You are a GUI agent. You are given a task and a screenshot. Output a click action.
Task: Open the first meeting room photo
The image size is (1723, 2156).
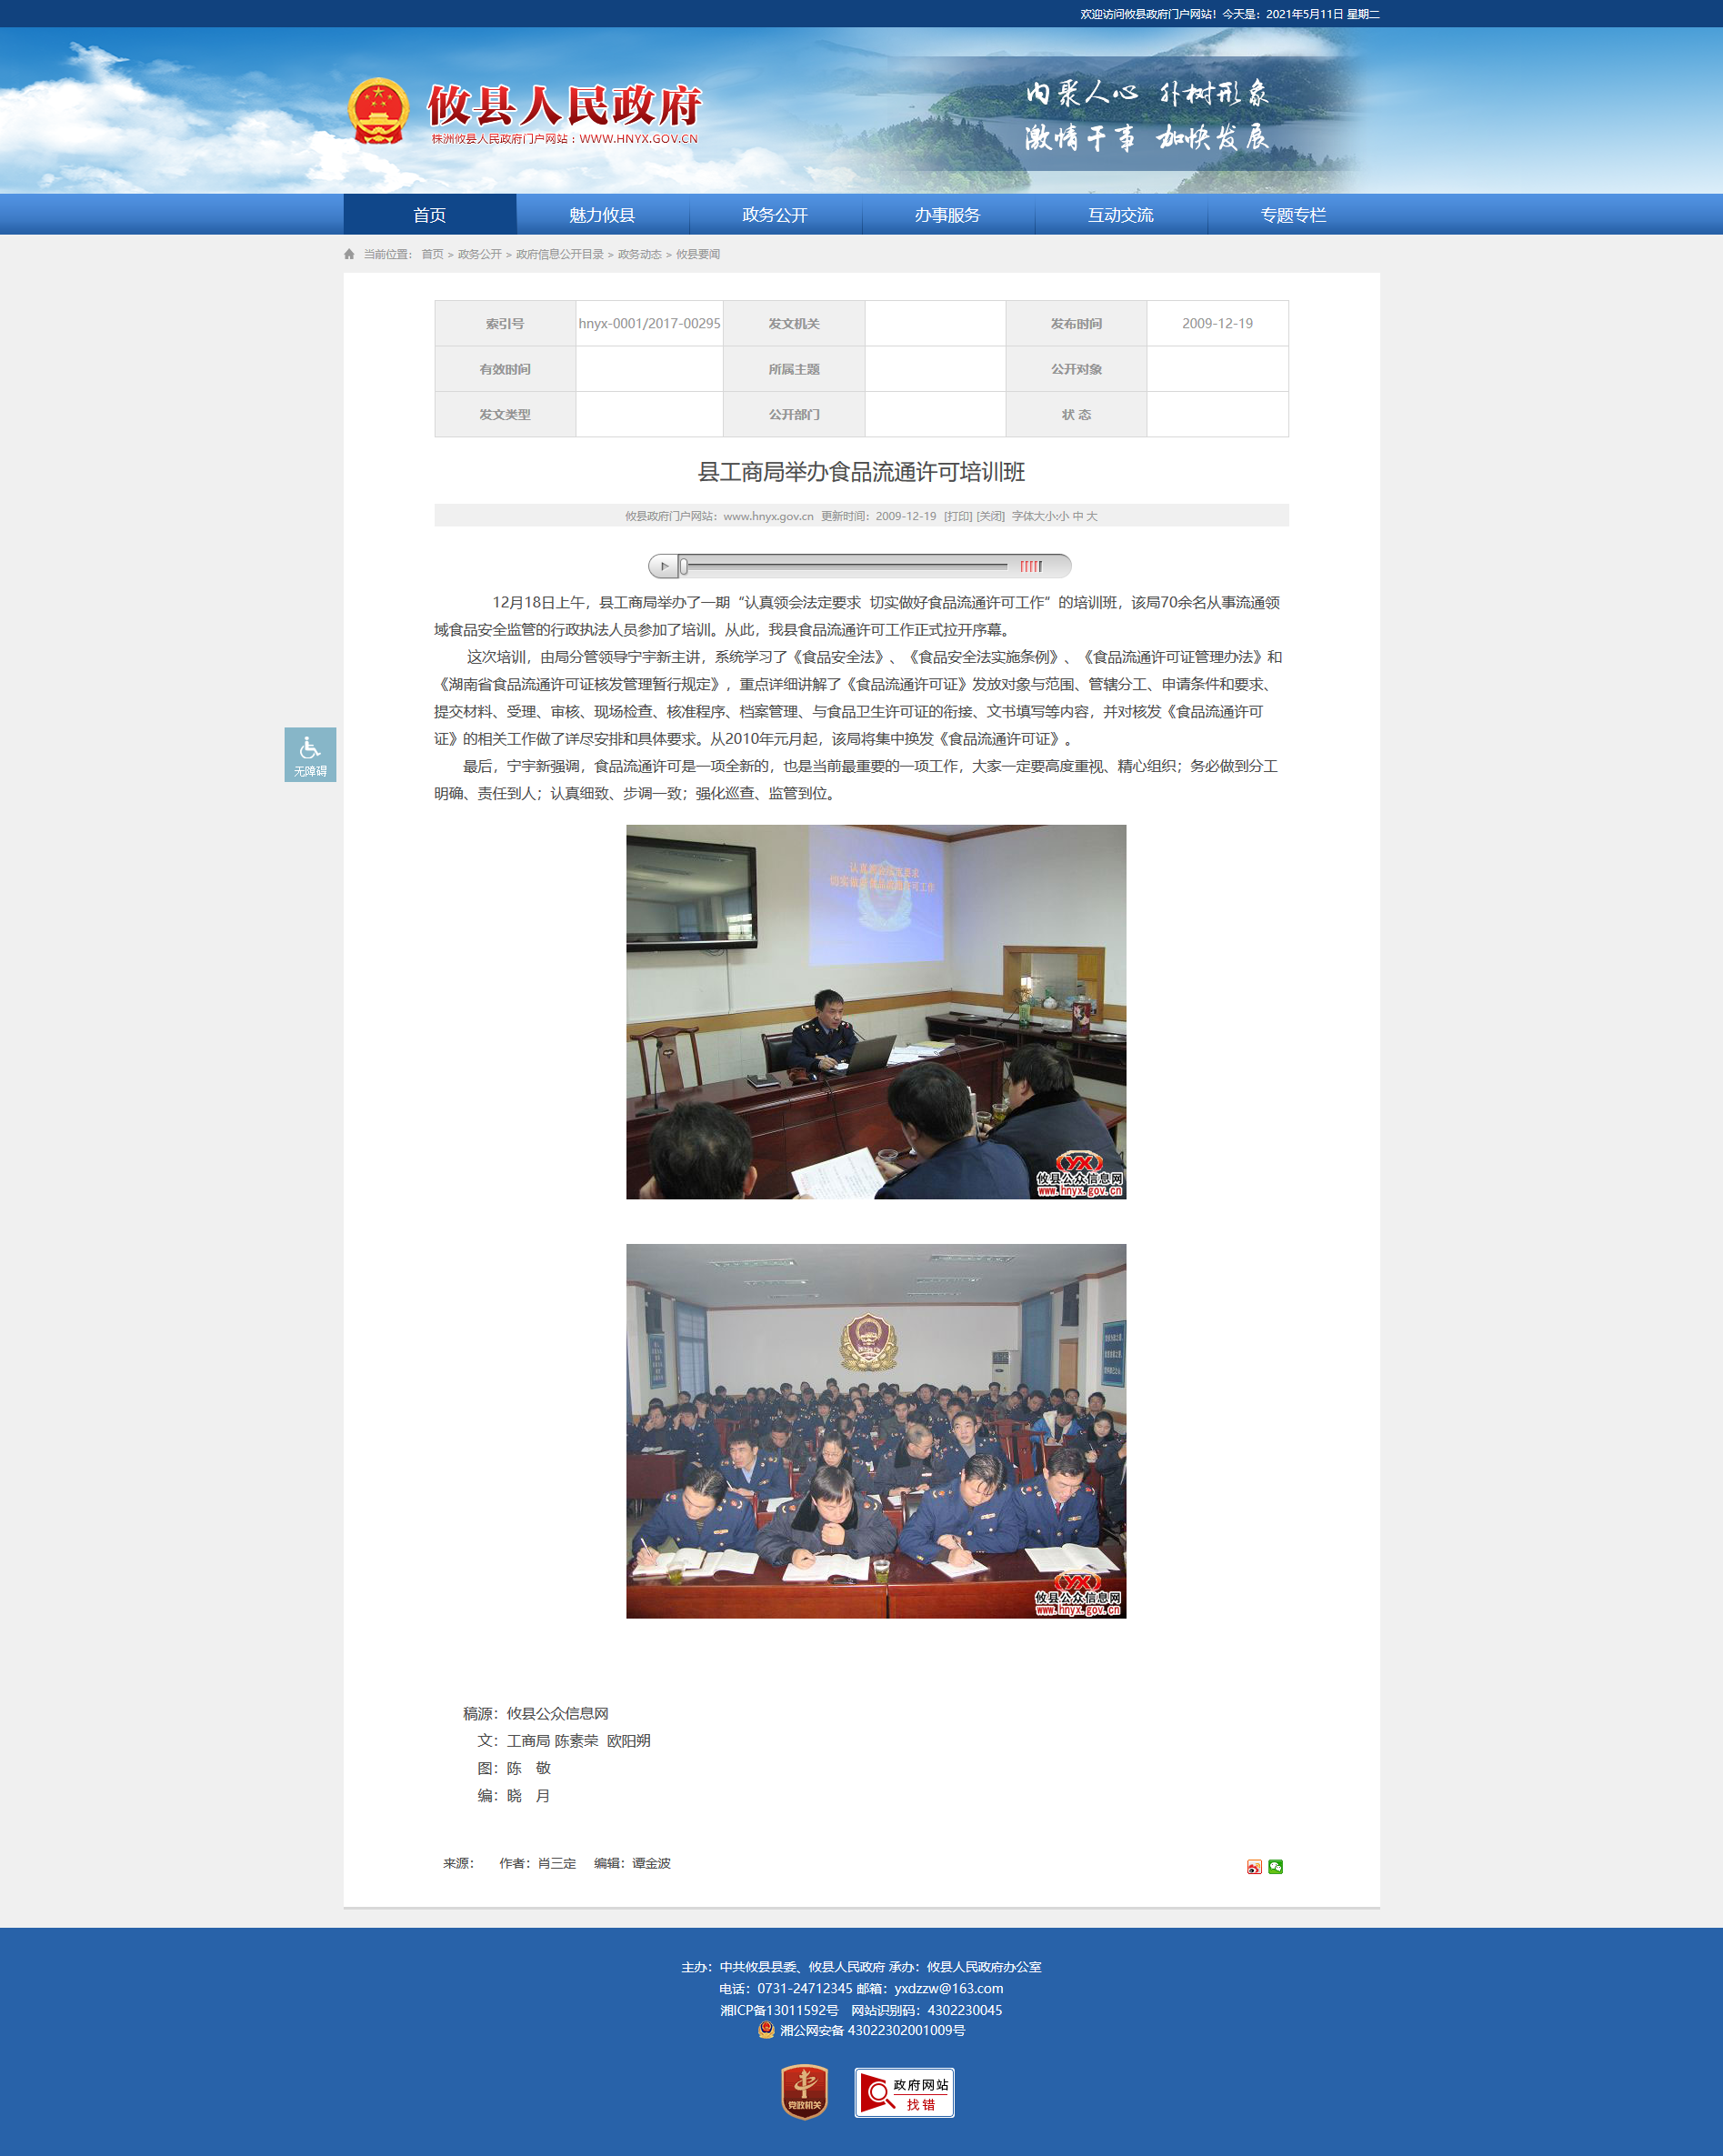[x=875, y=1011]
